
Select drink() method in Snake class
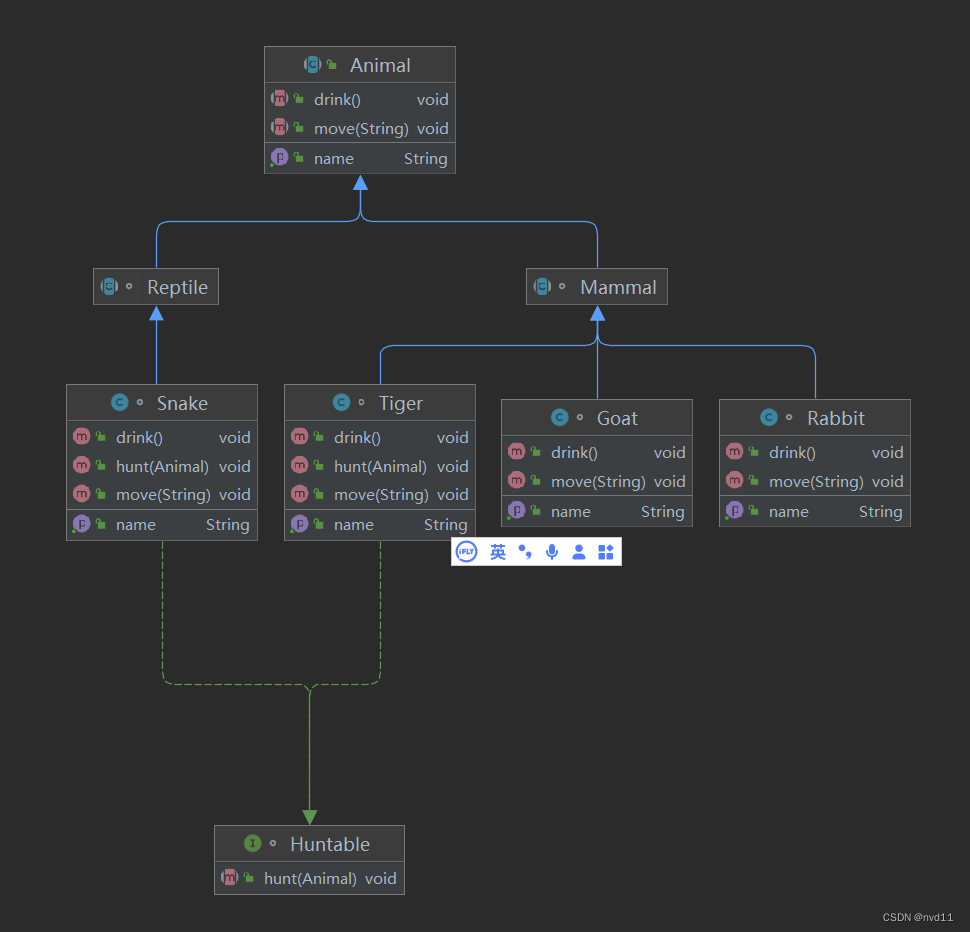pos(162,437)
